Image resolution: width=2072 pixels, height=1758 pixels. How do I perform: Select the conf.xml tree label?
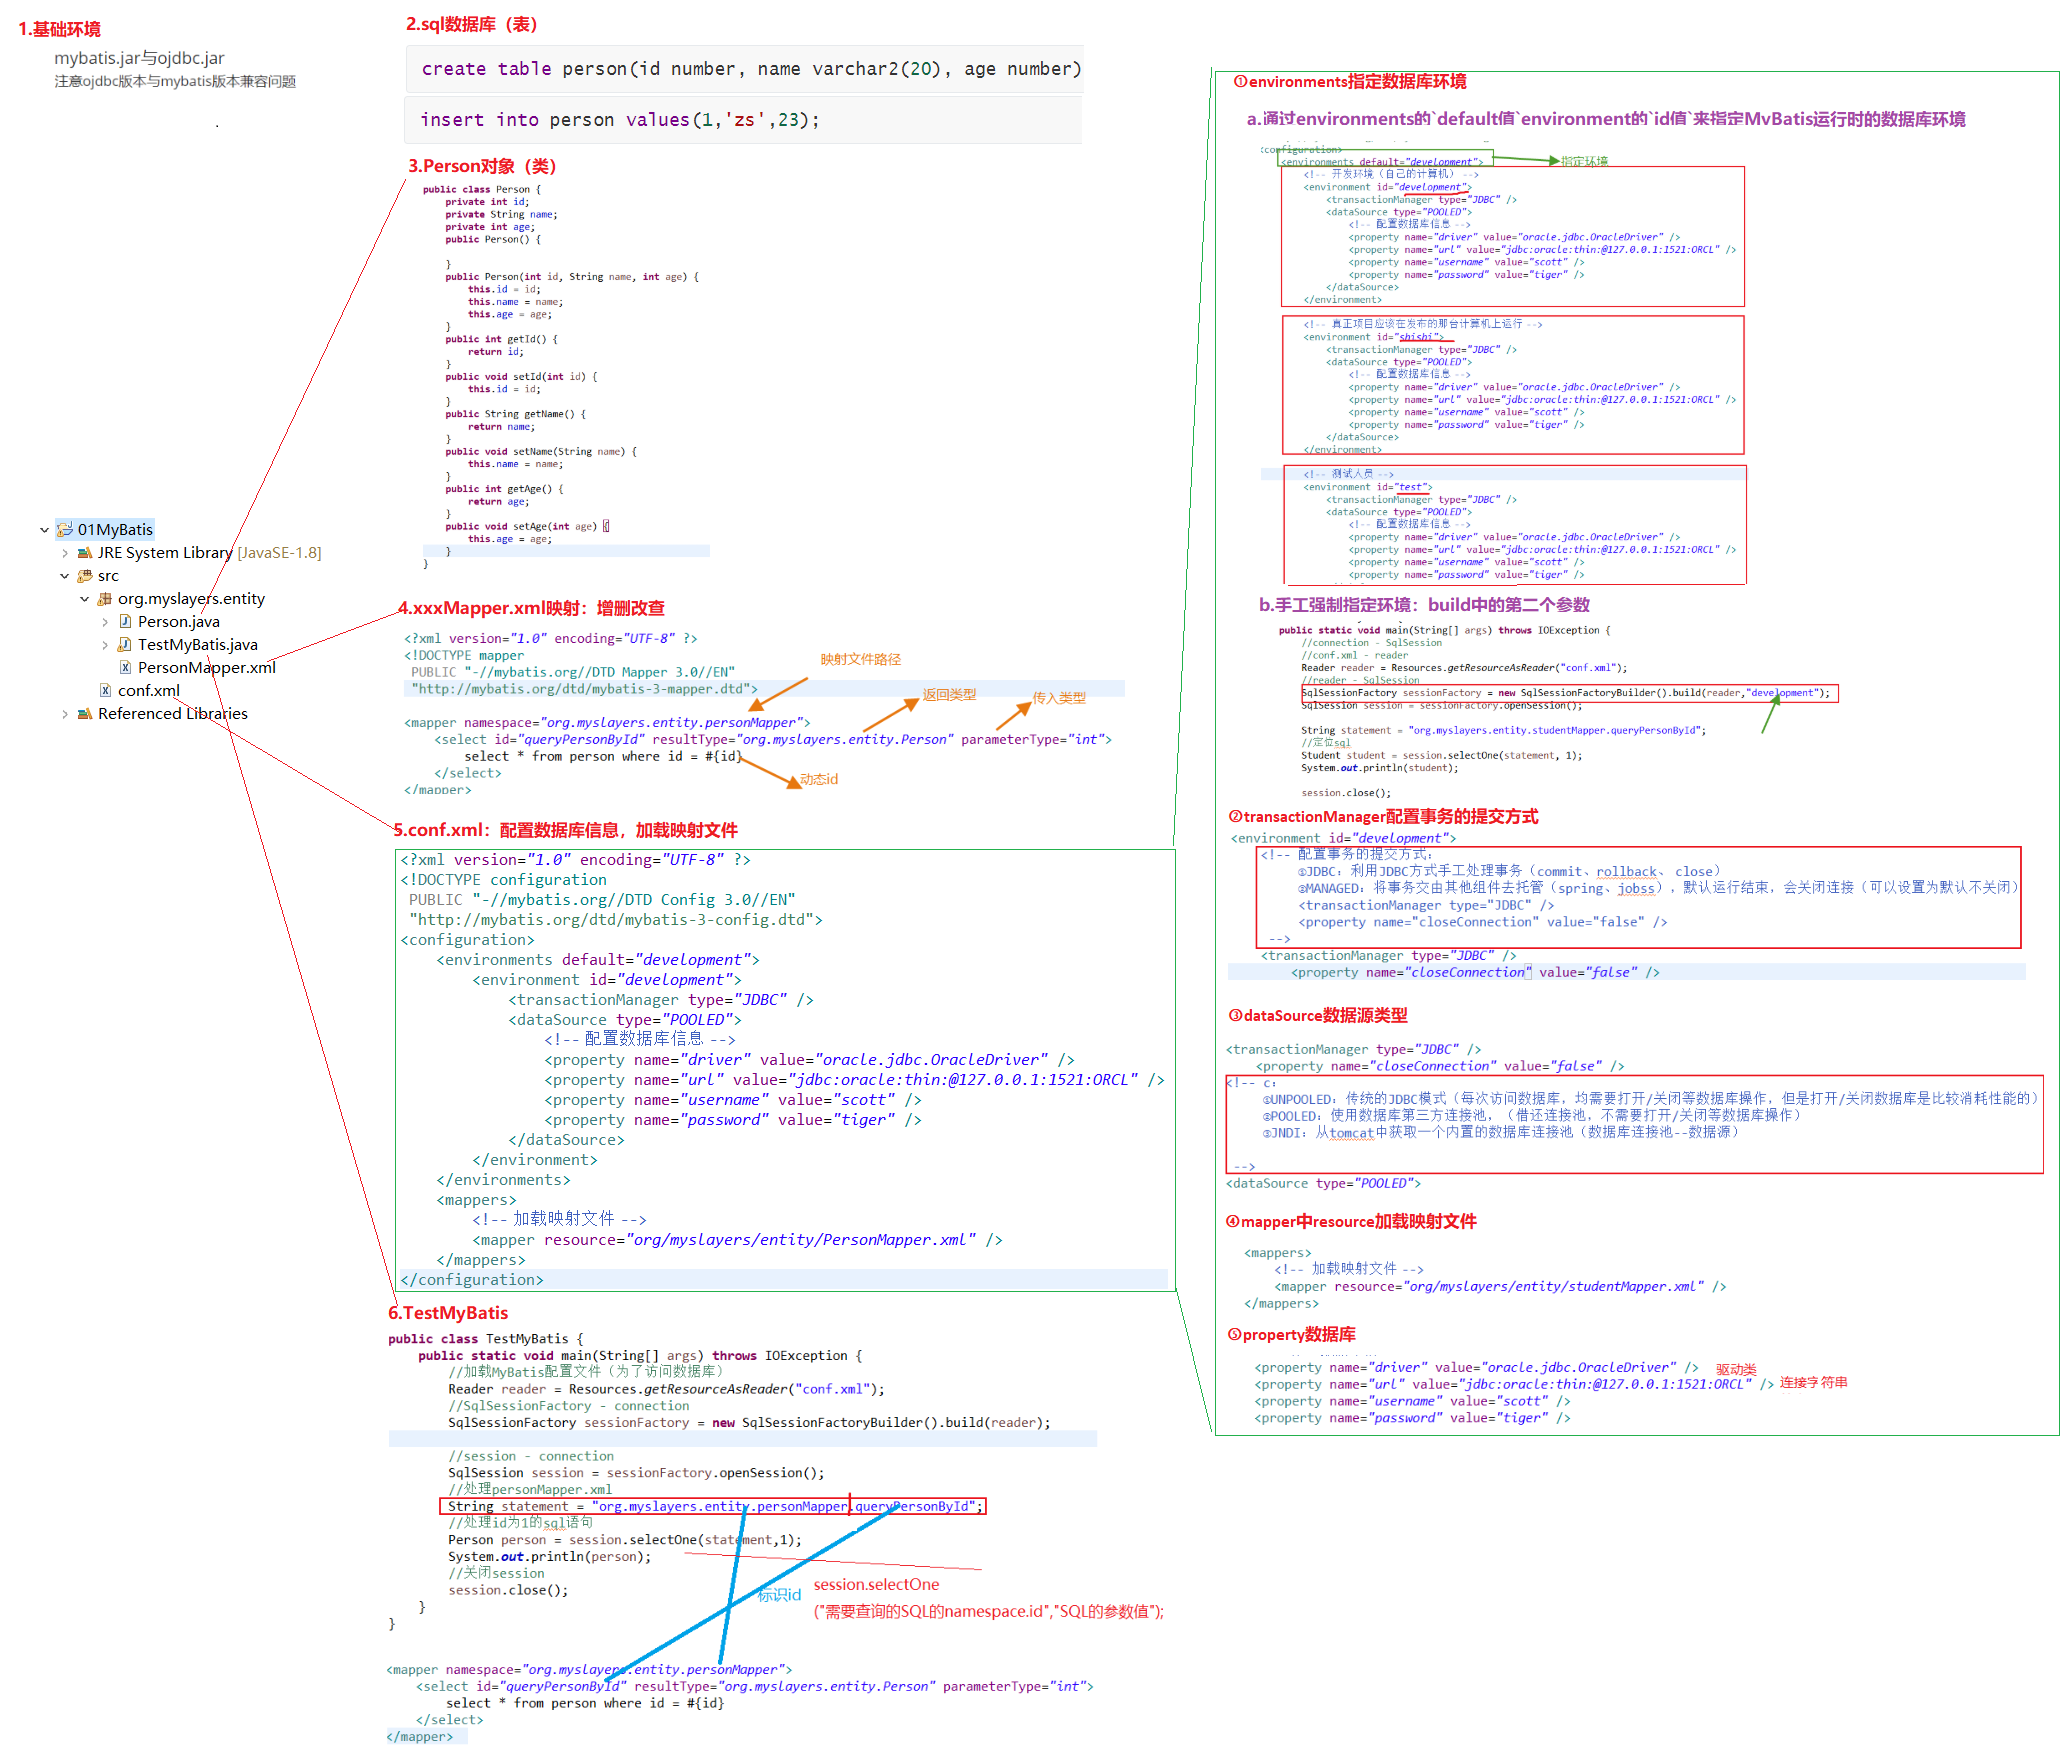pyautogui.click(x=148, y=691)
